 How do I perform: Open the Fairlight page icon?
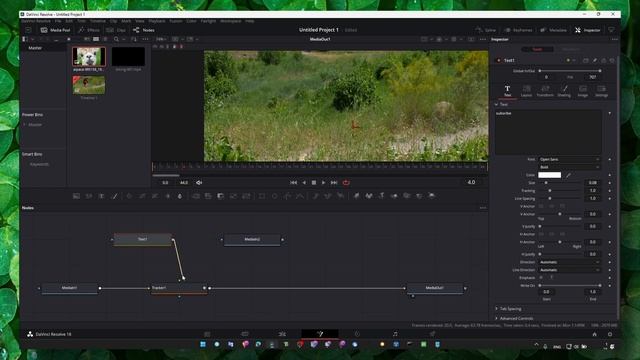395,334
